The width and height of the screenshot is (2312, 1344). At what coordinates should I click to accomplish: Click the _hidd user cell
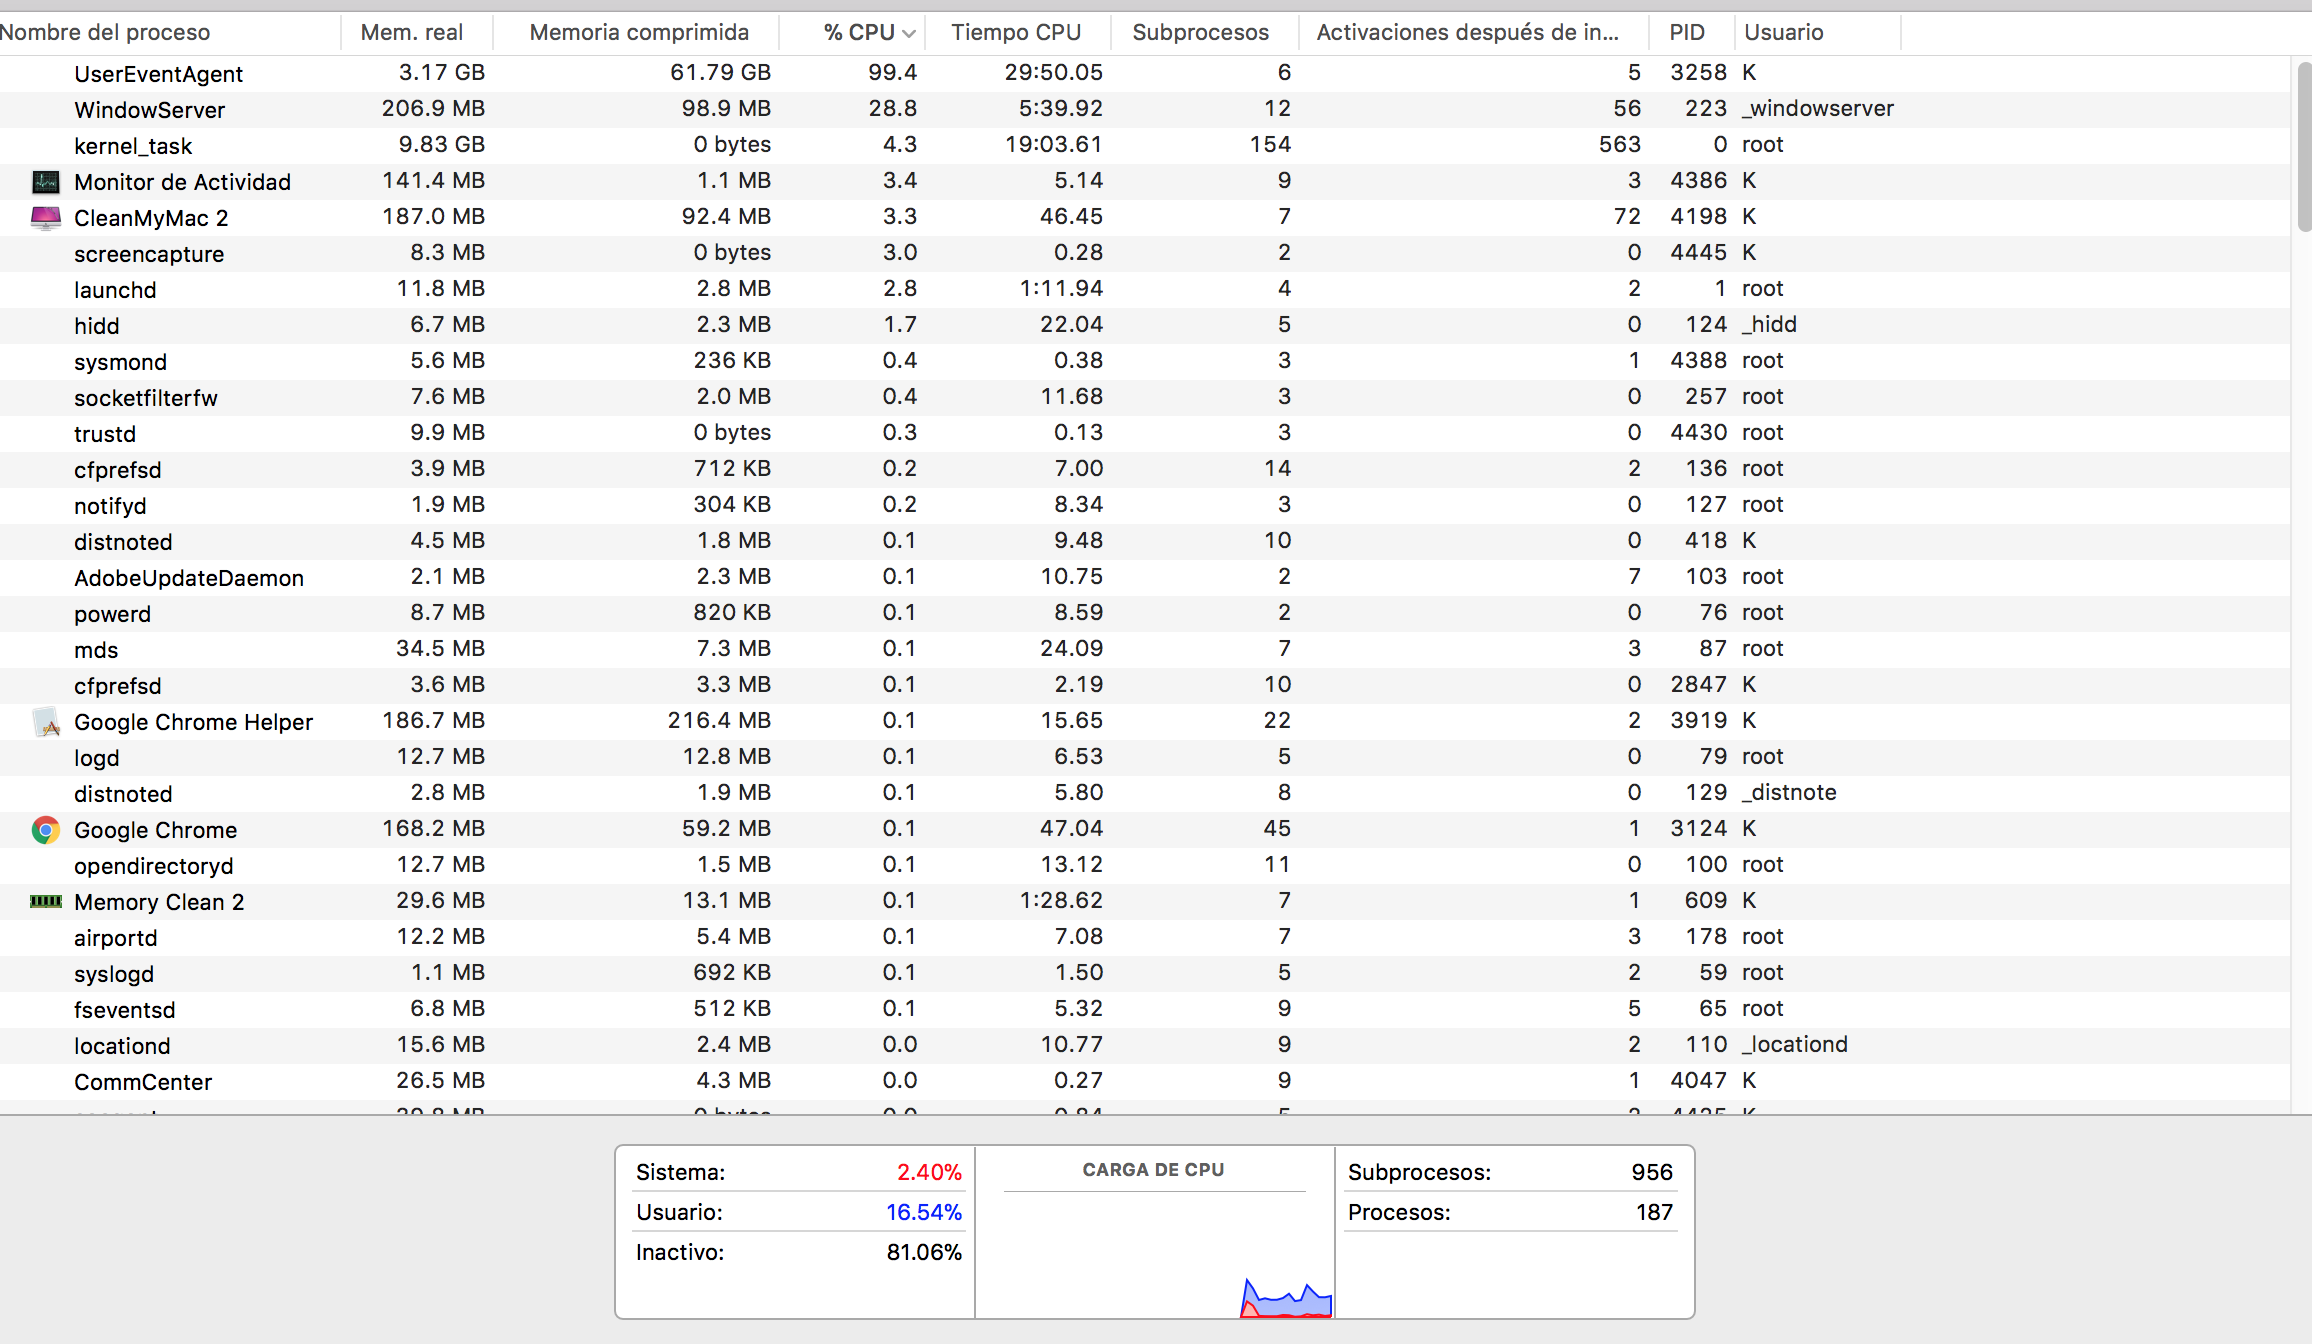[x=1769, y=324]
